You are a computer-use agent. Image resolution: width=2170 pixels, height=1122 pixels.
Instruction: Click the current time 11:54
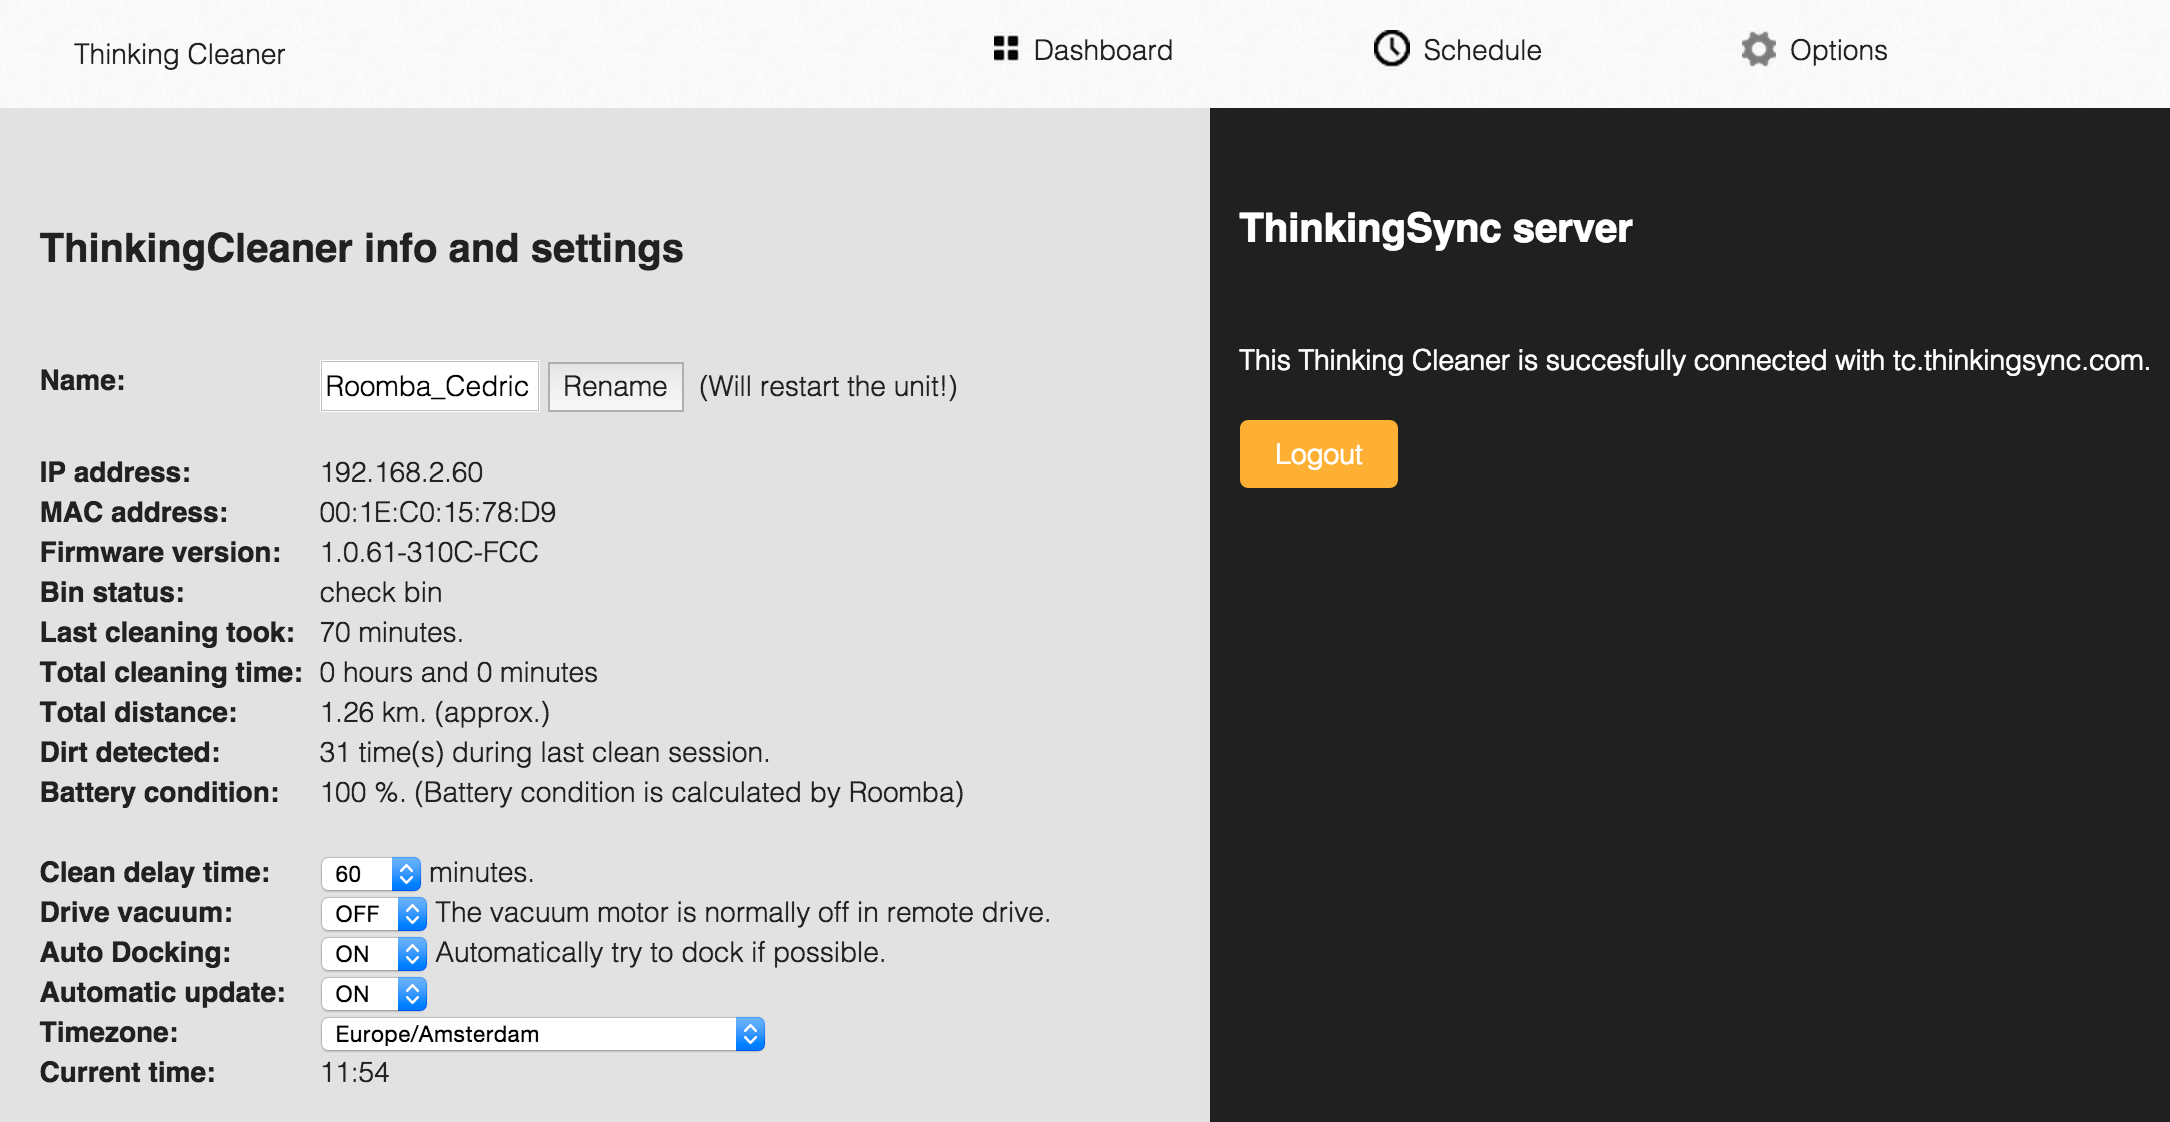click(x=355, y=1072)
